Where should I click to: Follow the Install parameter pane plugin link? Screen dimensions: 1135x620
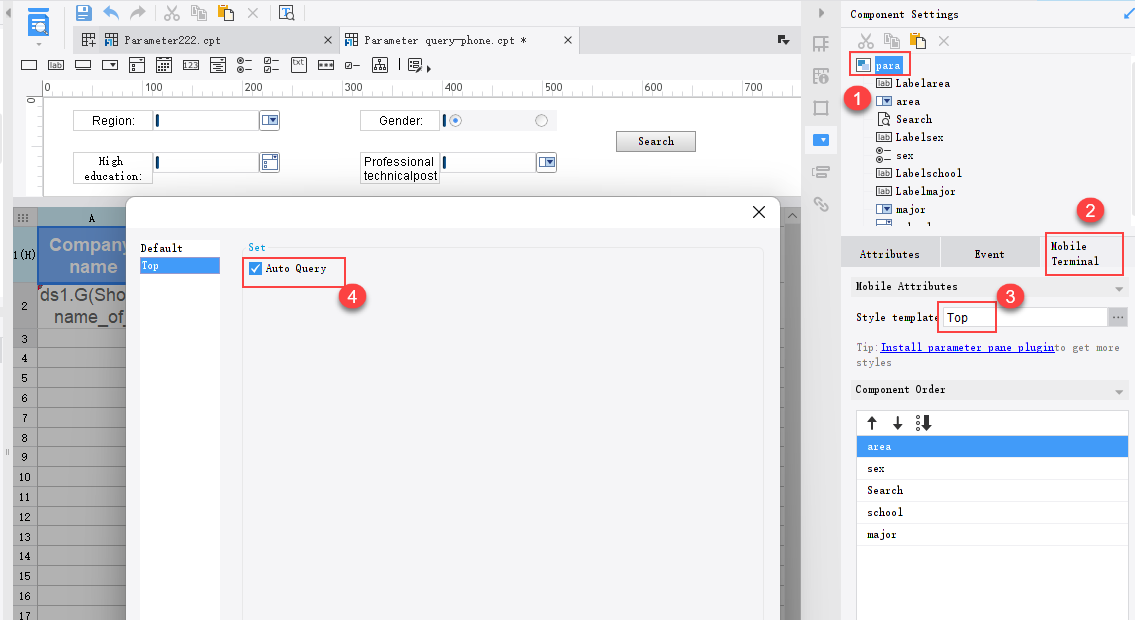(x=967, y=347)
